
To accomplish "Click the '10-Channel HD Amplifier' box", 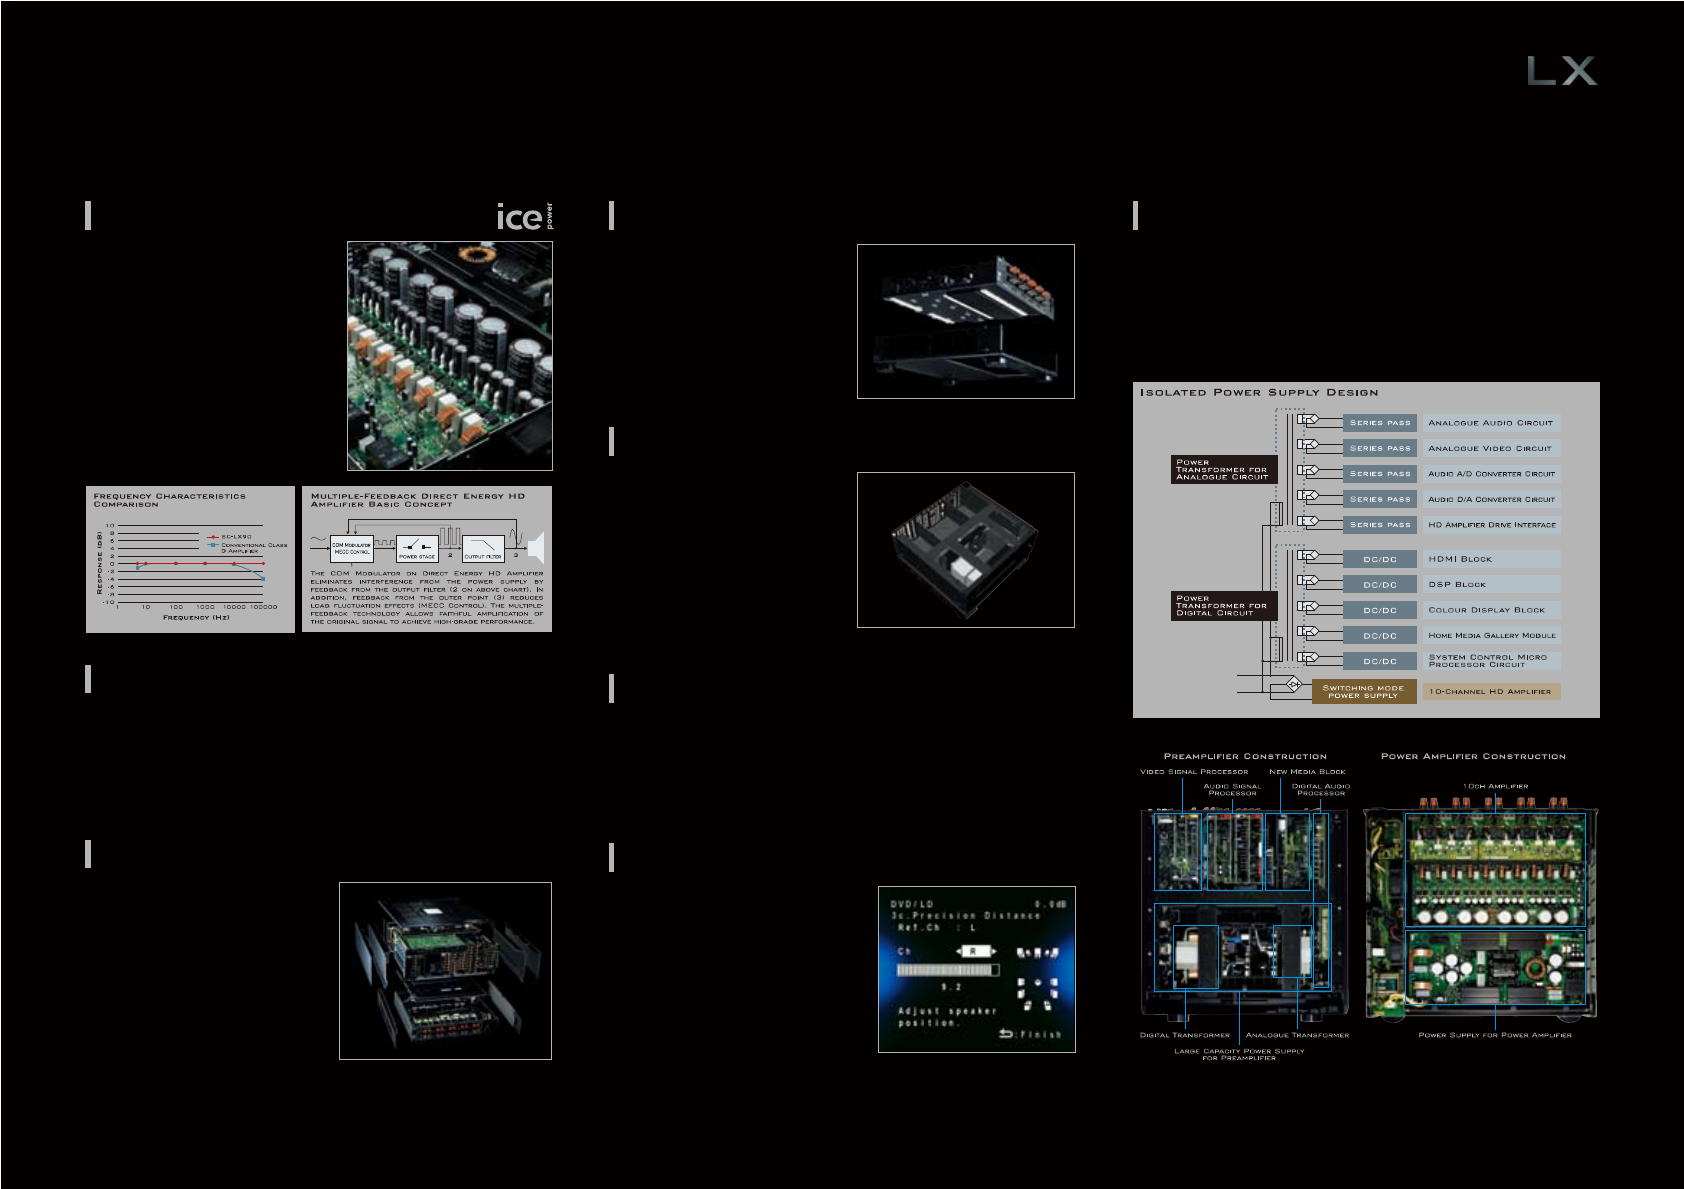I will coord(1491,691).
